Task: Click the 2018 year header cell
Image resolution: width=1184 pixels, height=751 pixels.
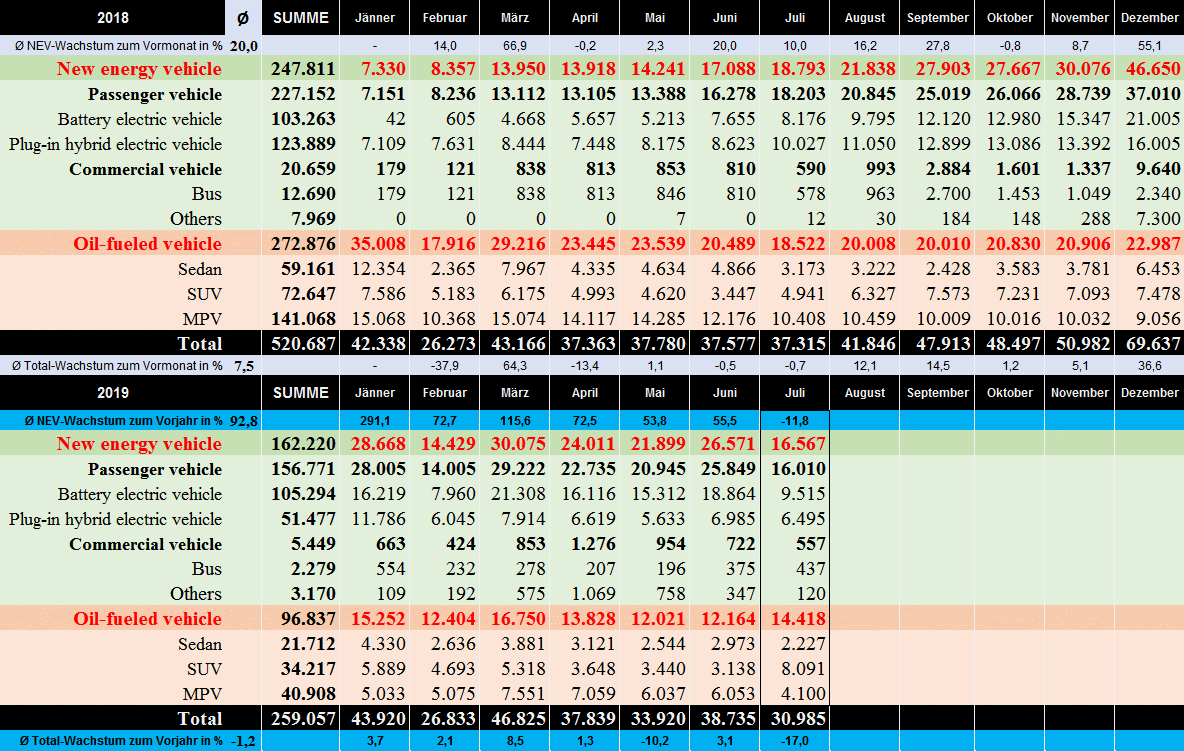Action: pyautogui.click(x=113, y=17)
